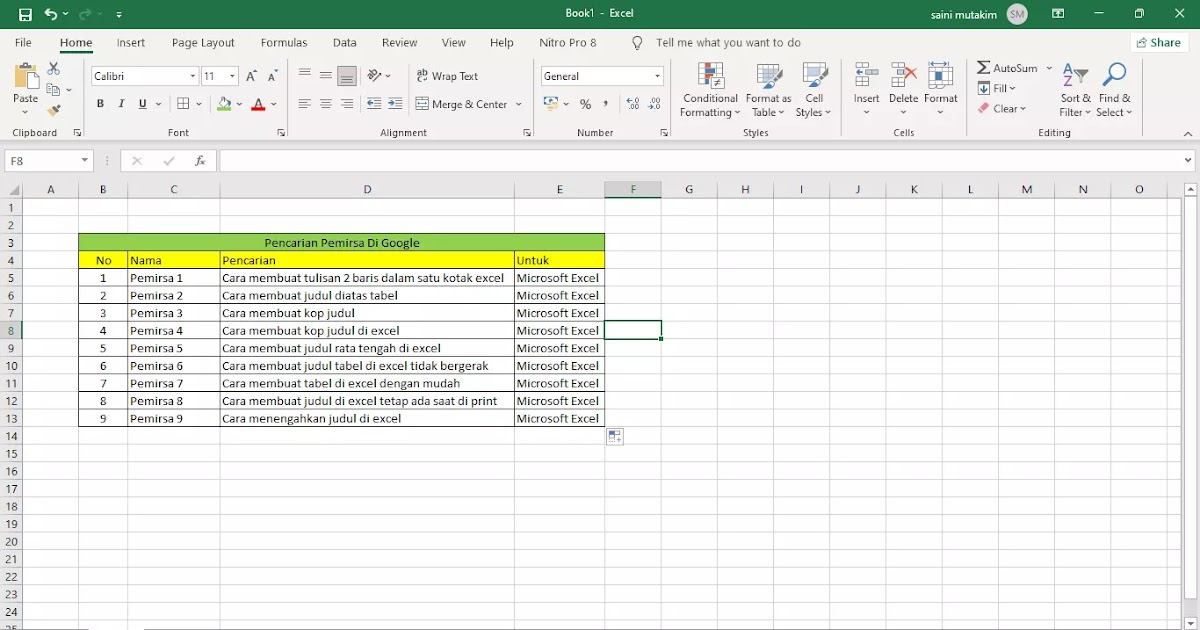This screenshot has height=630, width=1200.
Task: Switch to the Formulas tab
Action: 284,43
